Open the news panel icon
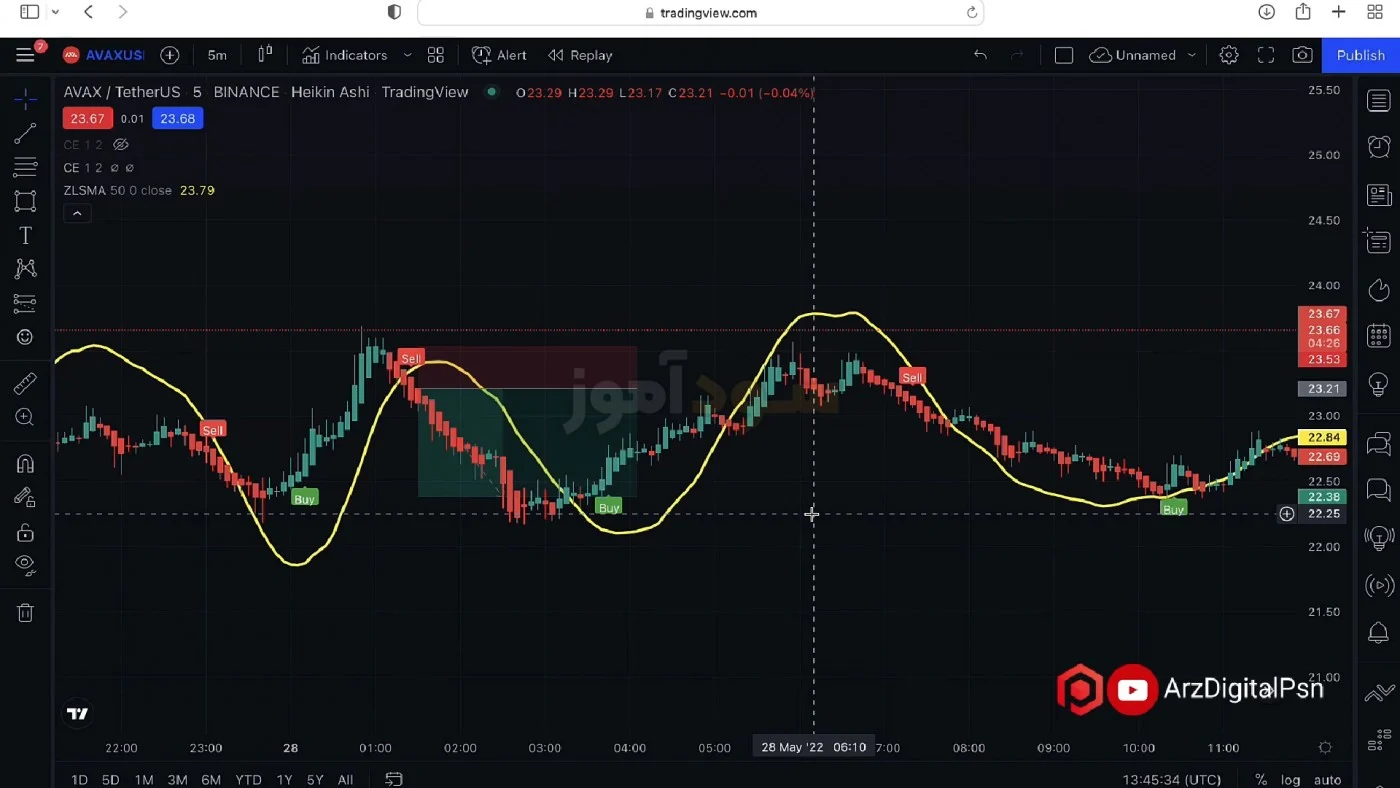 pyautogui.click(x=1379, y=194)
